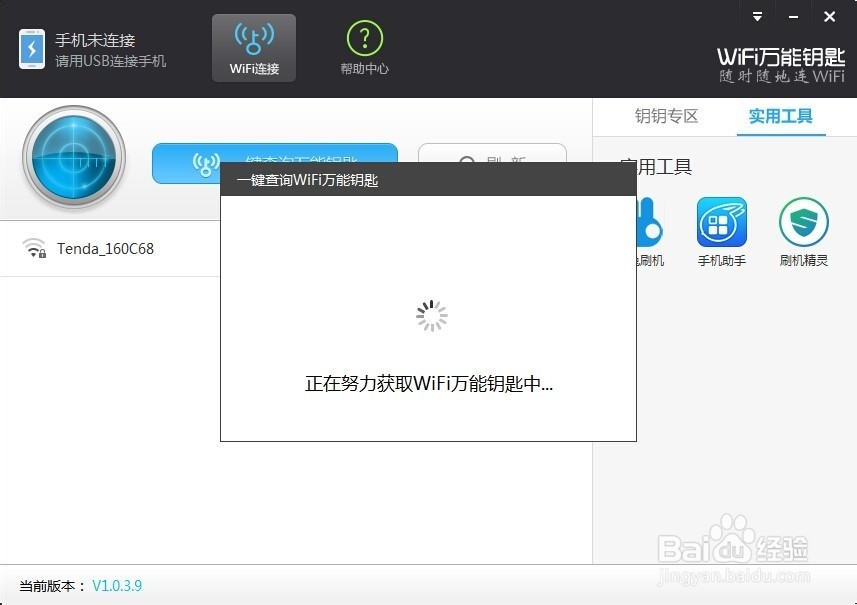Click the locked WiFi signal icon for Tenda_160C68
This screenshot has height=605, width=857.
(34, 248)
